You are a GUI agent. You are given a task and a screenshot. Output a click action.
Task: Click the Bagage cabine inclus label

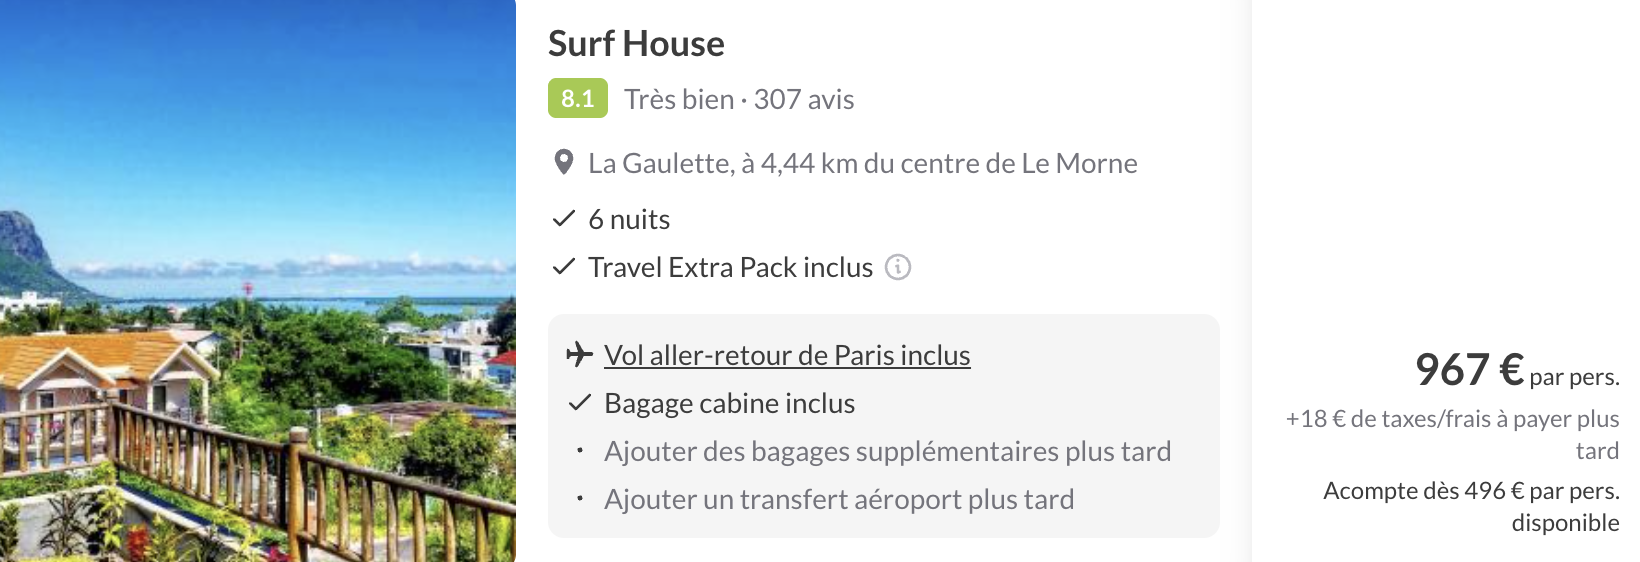tap(729, 403)
